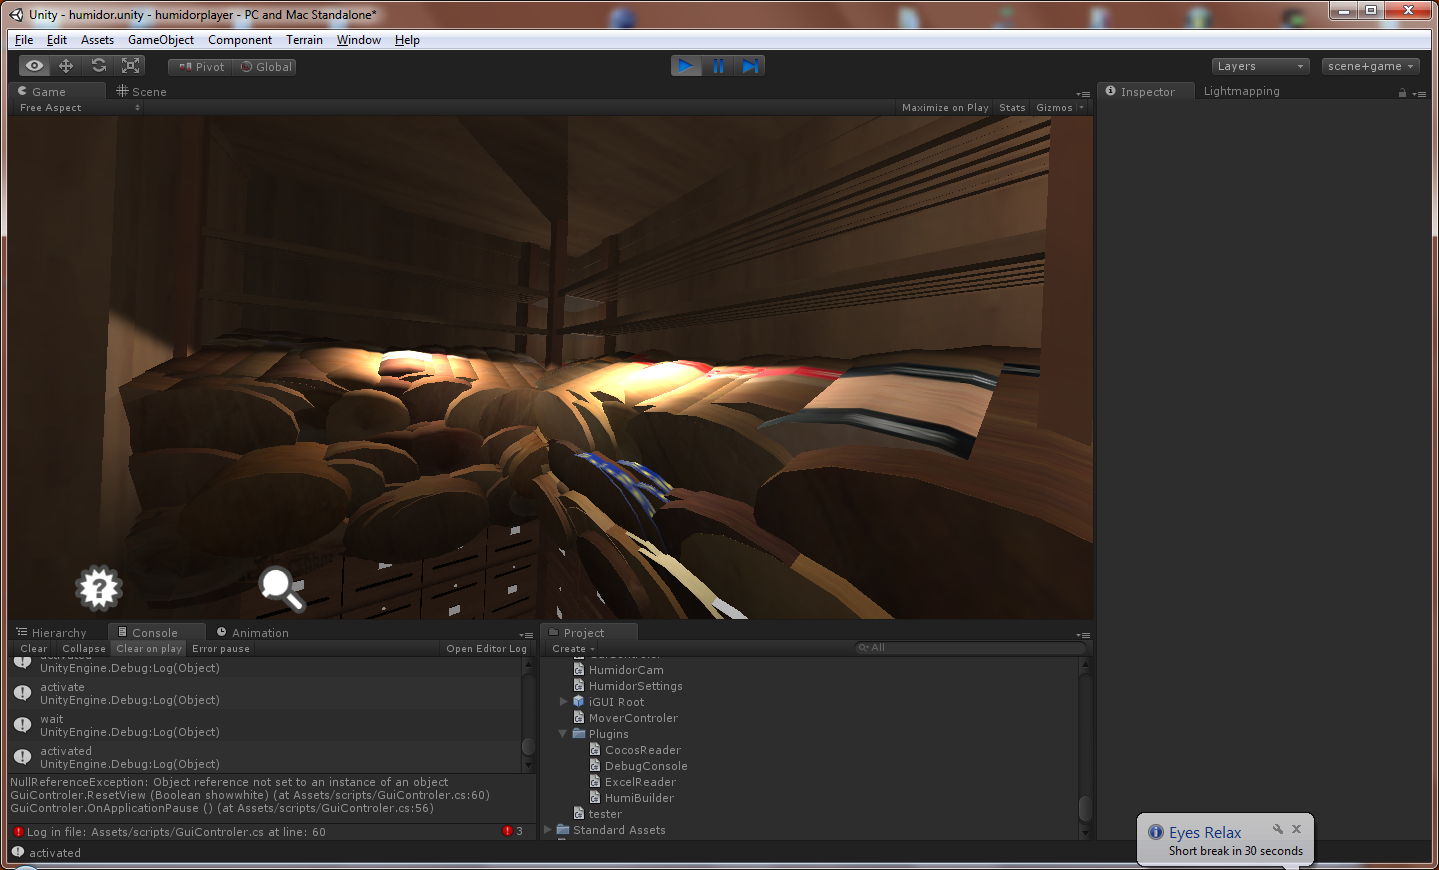This screenshot has height=870, width=1439.
Task: Stop play mode with Play button
Action: point(686,66)
